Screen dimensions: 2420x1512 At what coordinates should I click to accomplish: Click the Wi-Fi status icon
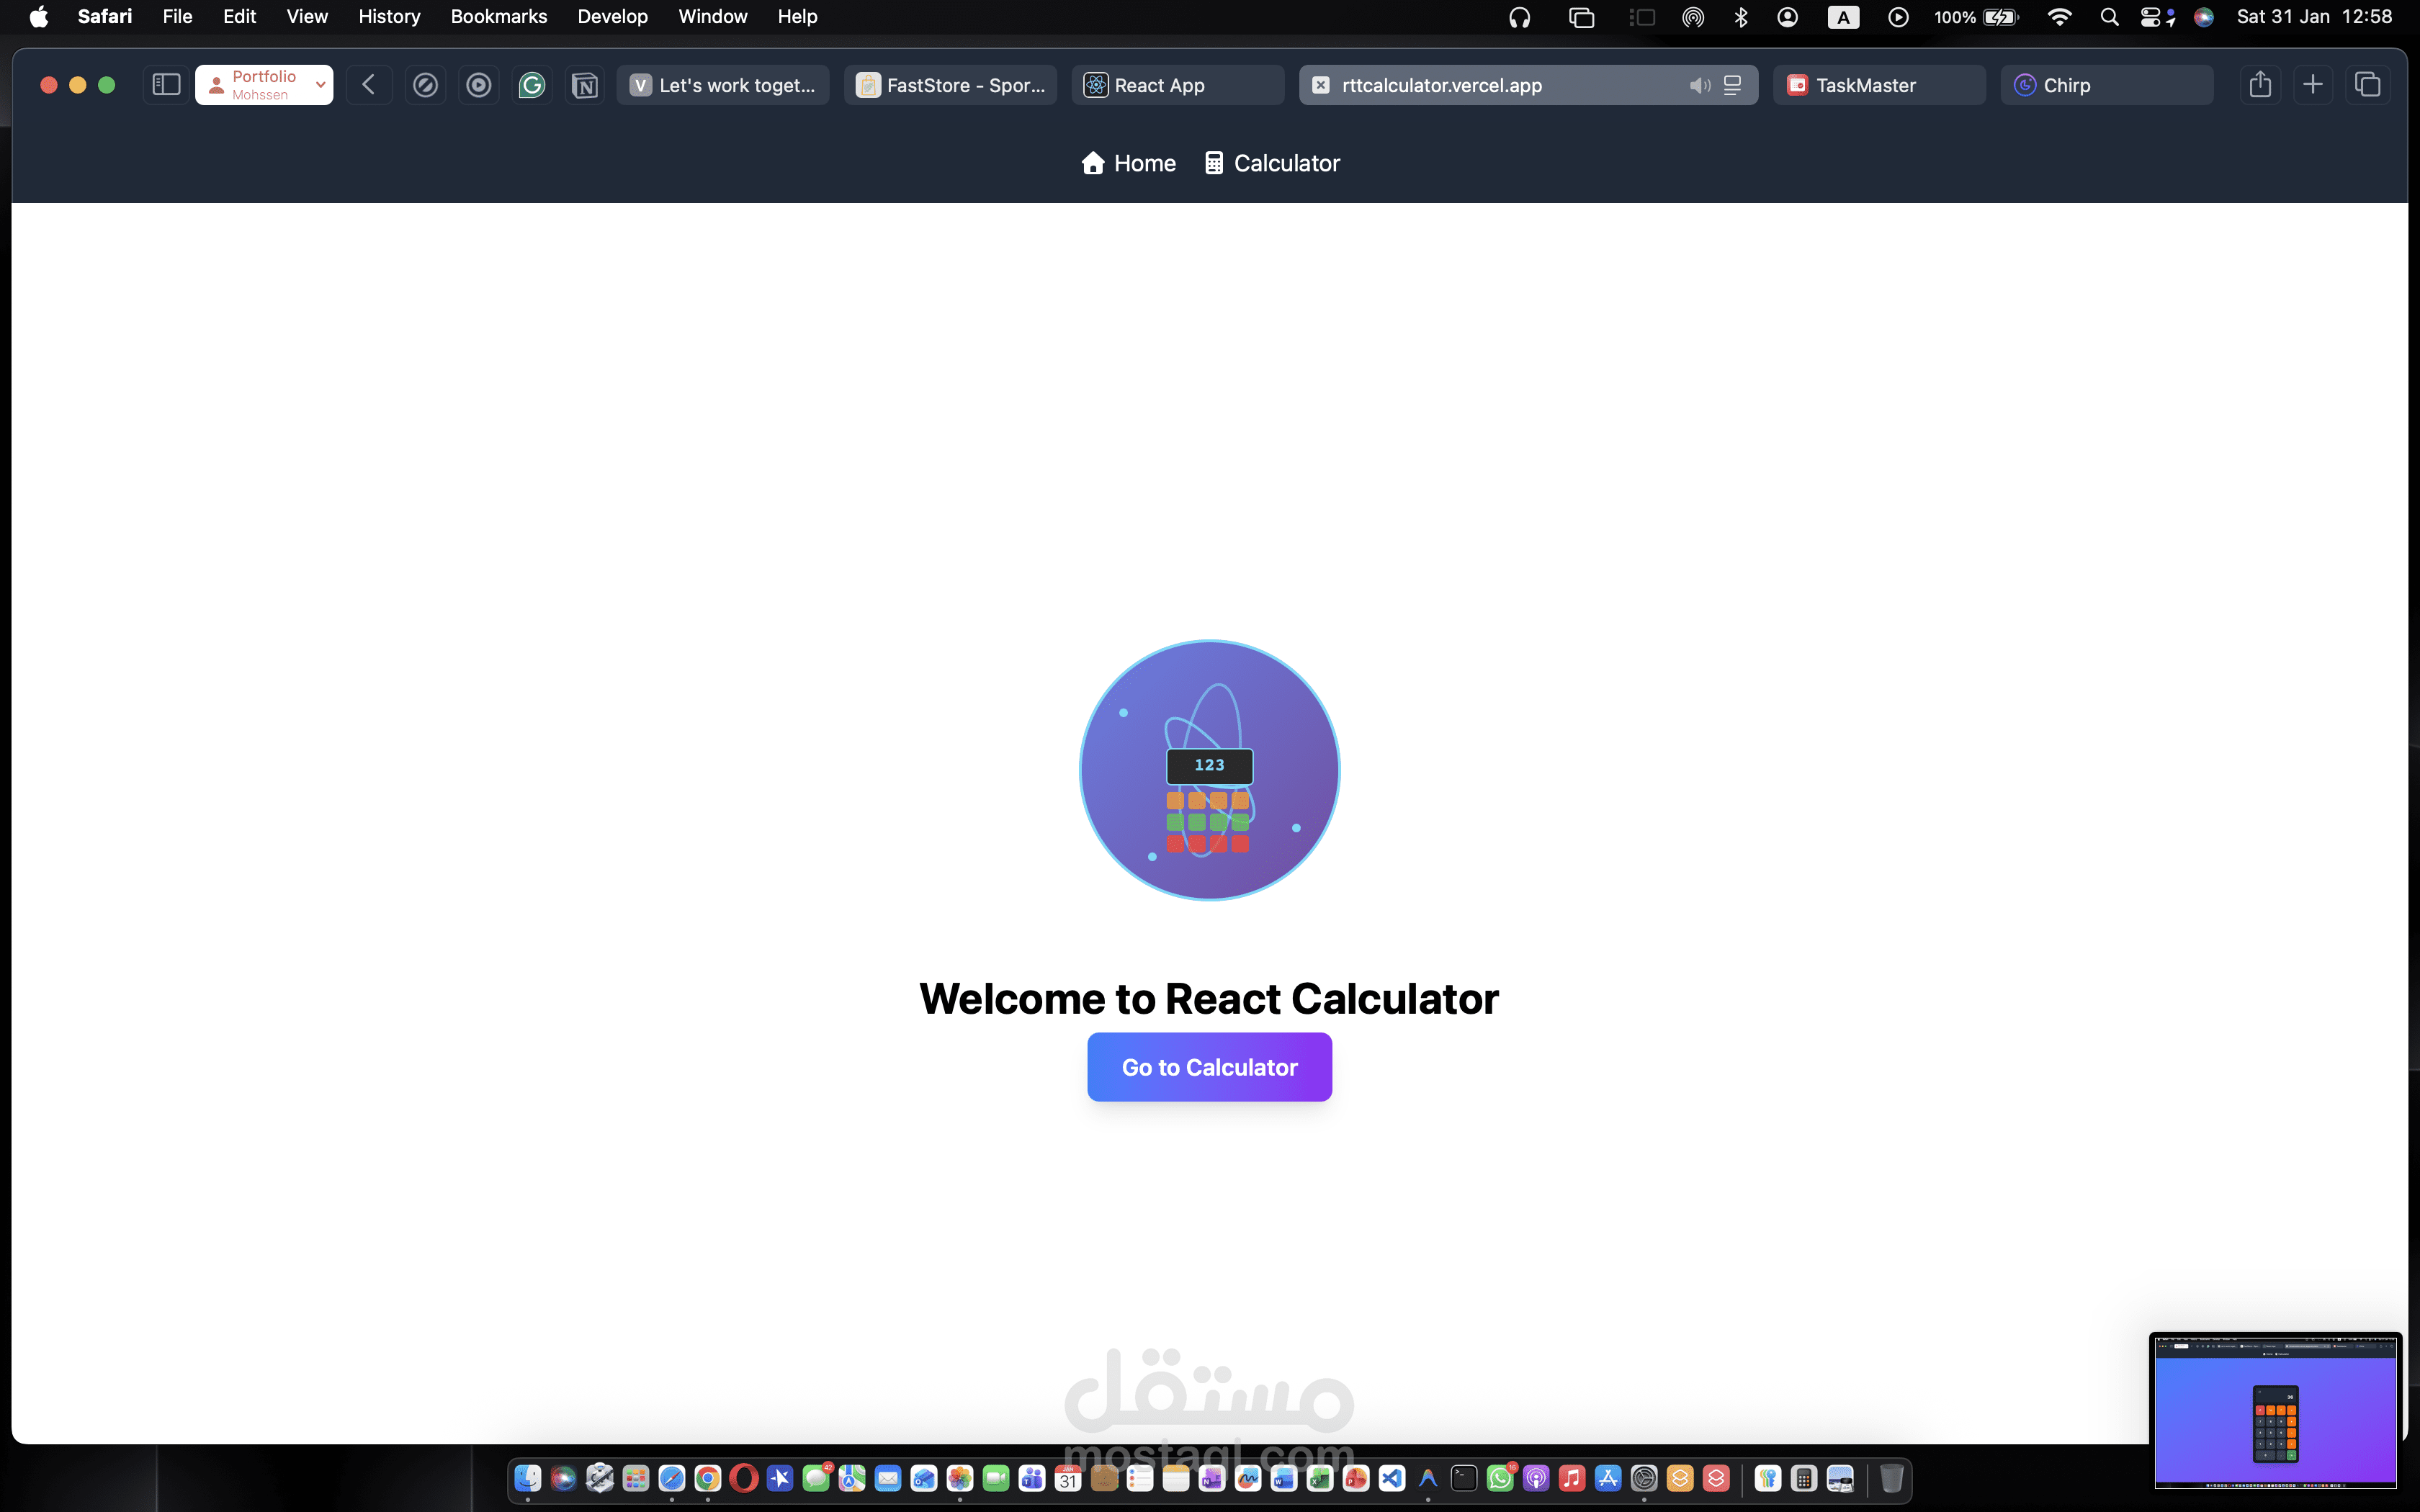coord(2060,17)
